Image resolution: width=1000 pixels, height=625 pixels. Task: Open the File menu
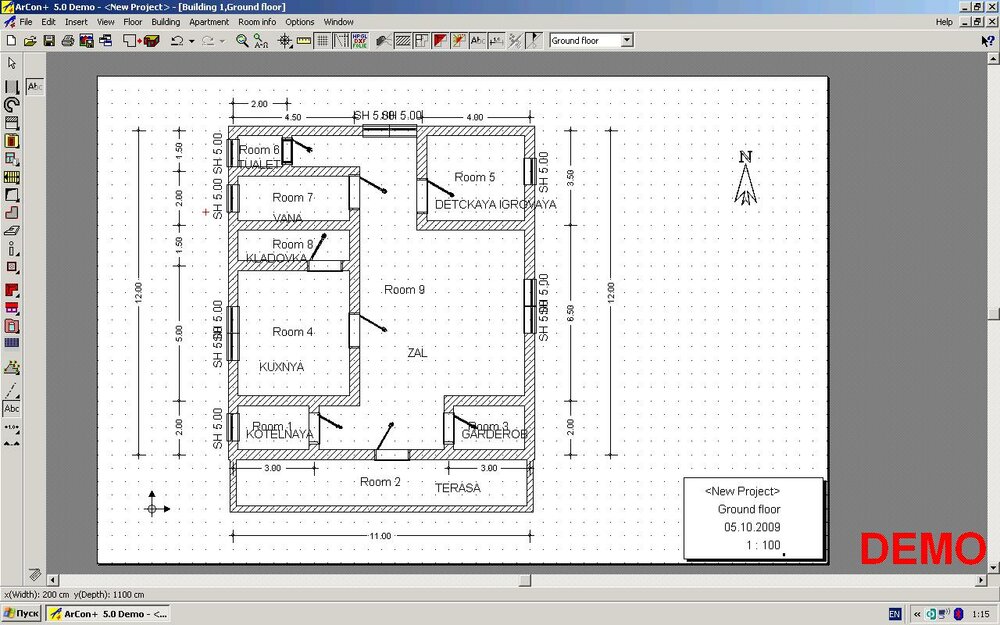26,22
